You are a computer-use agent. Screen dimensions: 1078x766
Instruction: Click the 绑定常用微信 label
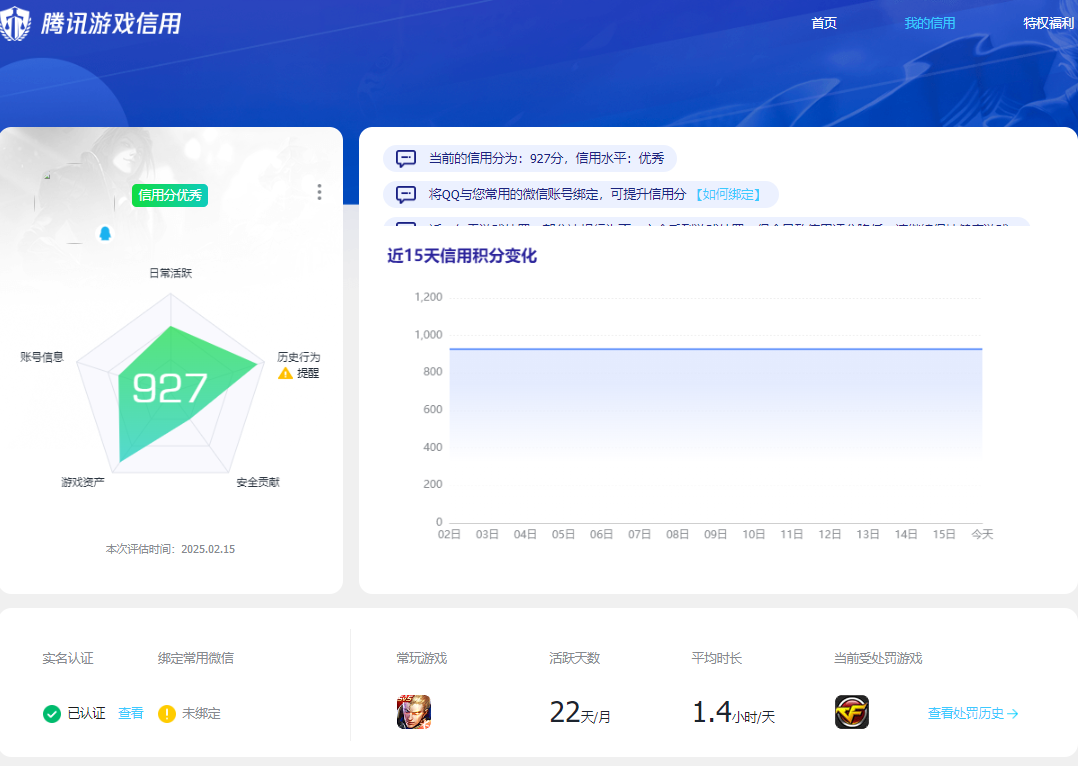click(x=196, y=659)
